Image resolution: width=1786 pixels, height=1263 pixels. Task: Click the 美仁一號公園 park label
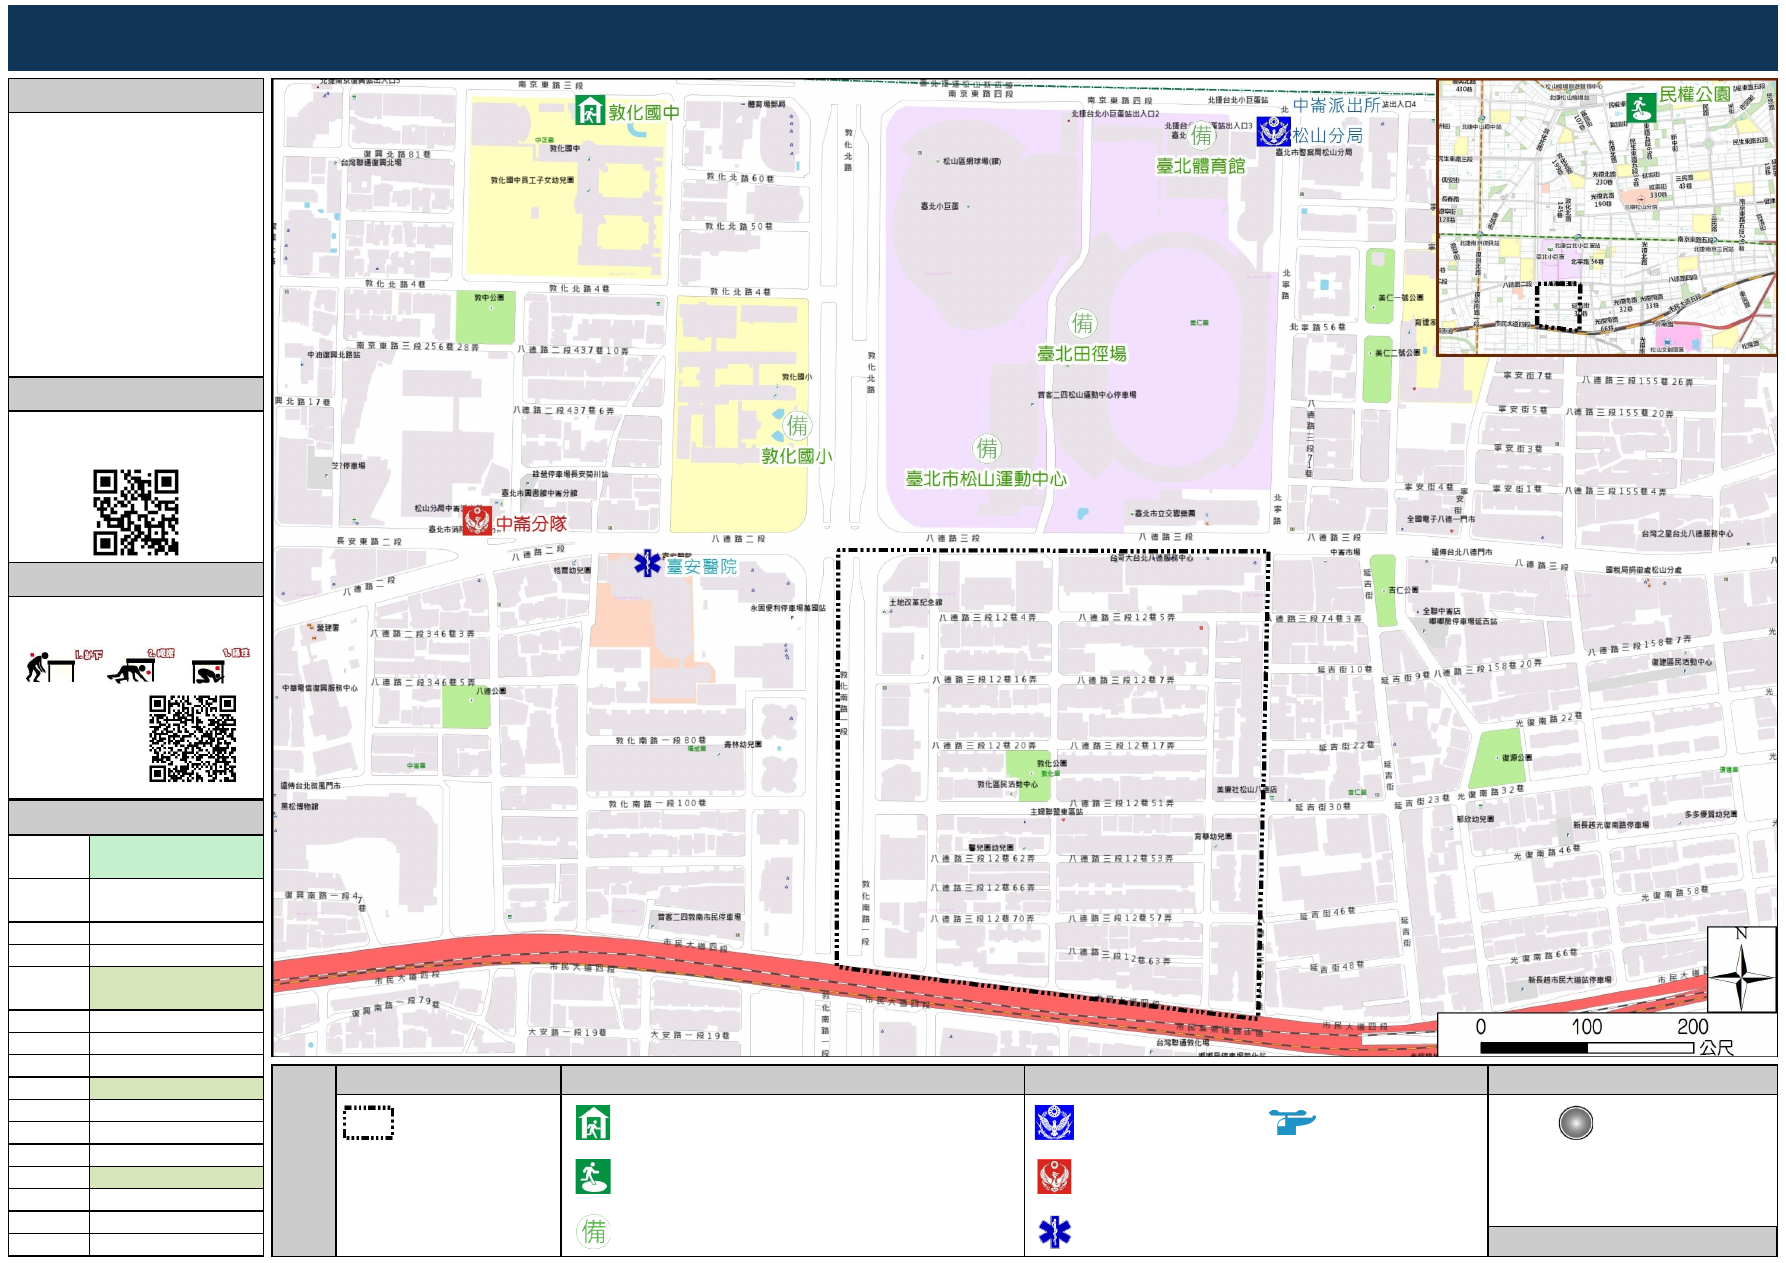pyautogui.click(x=1400, y=297)
